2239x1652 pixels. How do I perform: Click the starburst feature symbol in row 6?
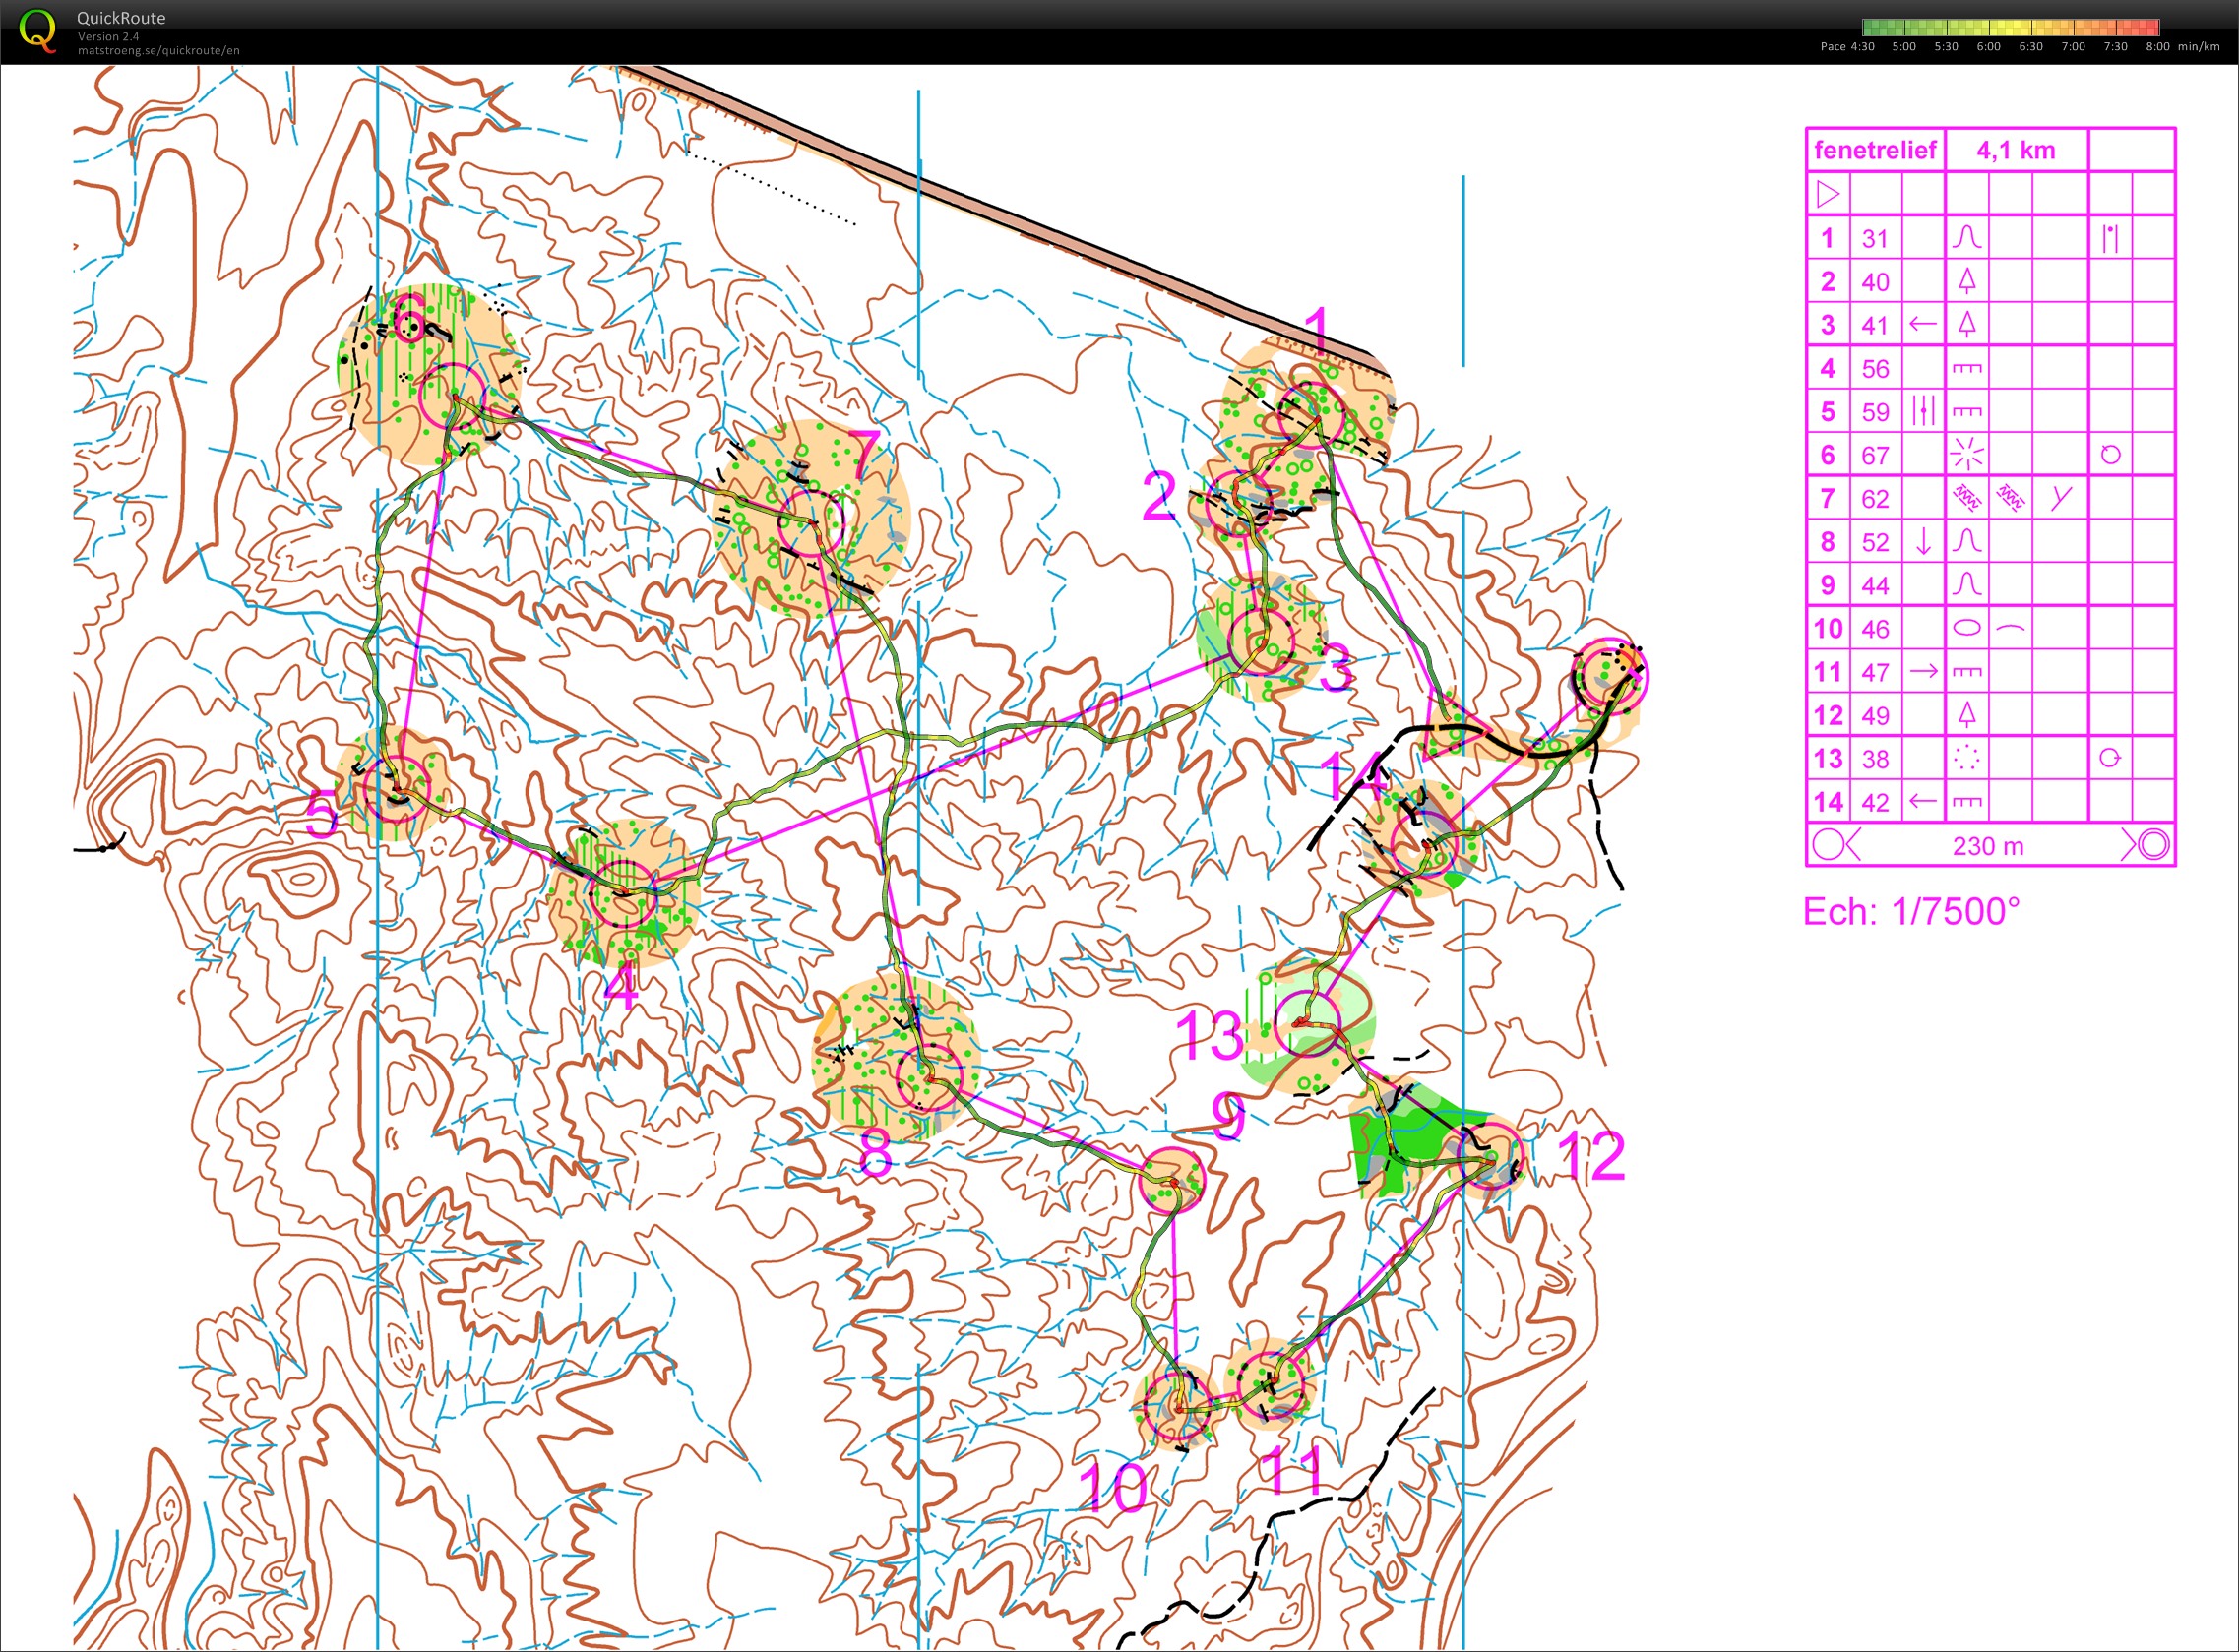1966,455
